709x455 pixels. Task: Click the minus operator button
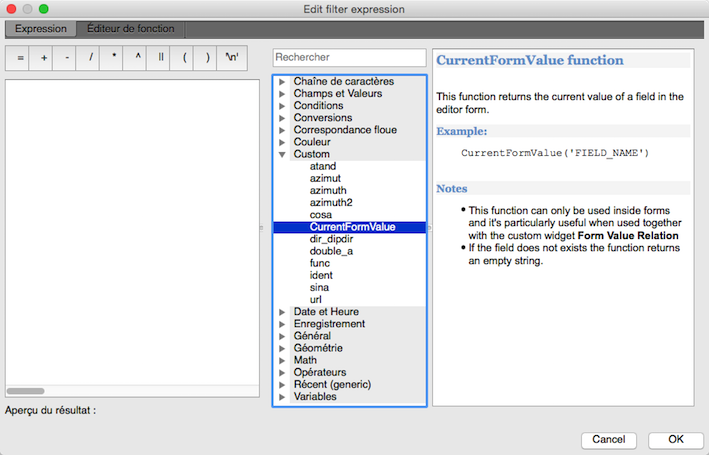pos(67,58)
